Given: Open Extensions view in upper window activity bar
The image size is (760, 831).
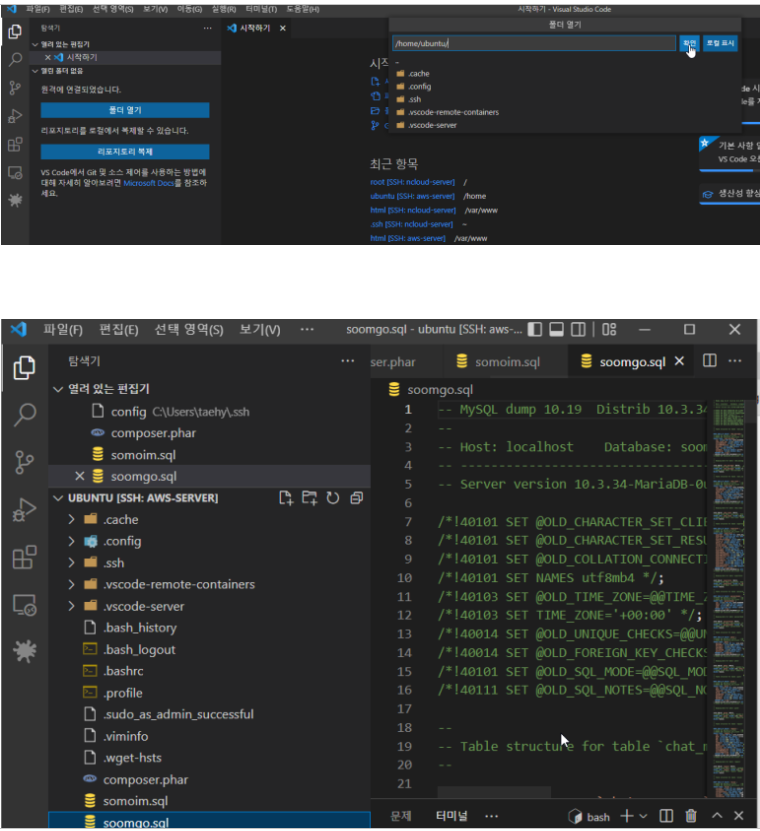Looking at the screenshot, I should [15, 144].
